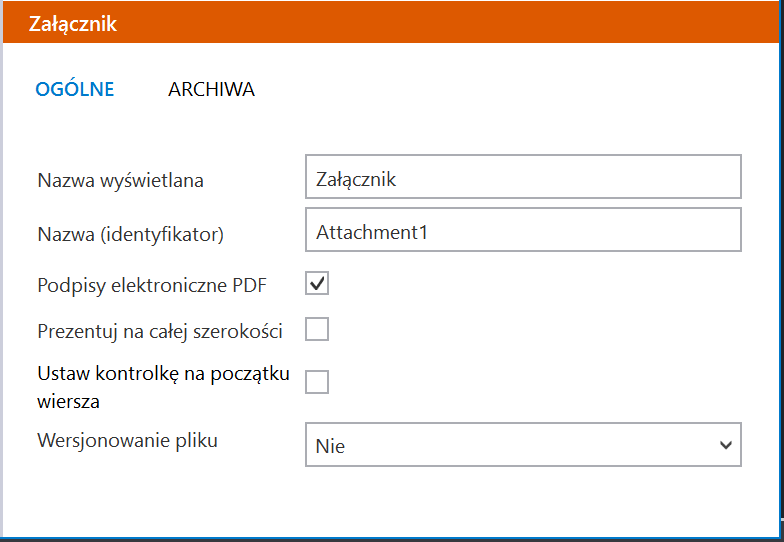Image resolution: width=784 pixels, height=542 pixels.
Task: Click the Prezentuj na całej szerokości label
Action: tap(160, 332)
